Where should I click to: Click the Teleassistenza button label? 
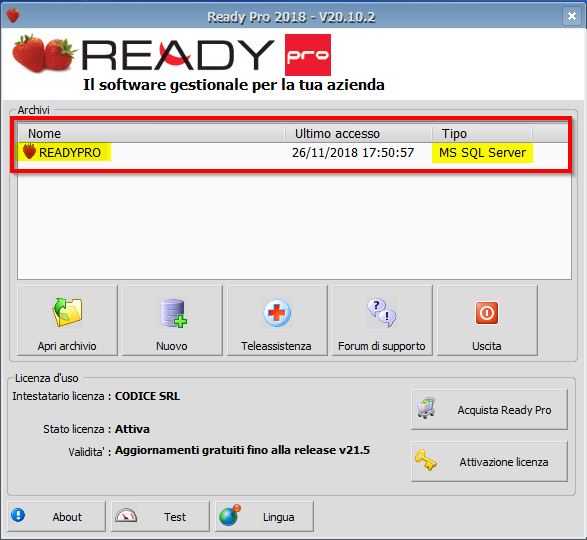click(x=276, y=346)
